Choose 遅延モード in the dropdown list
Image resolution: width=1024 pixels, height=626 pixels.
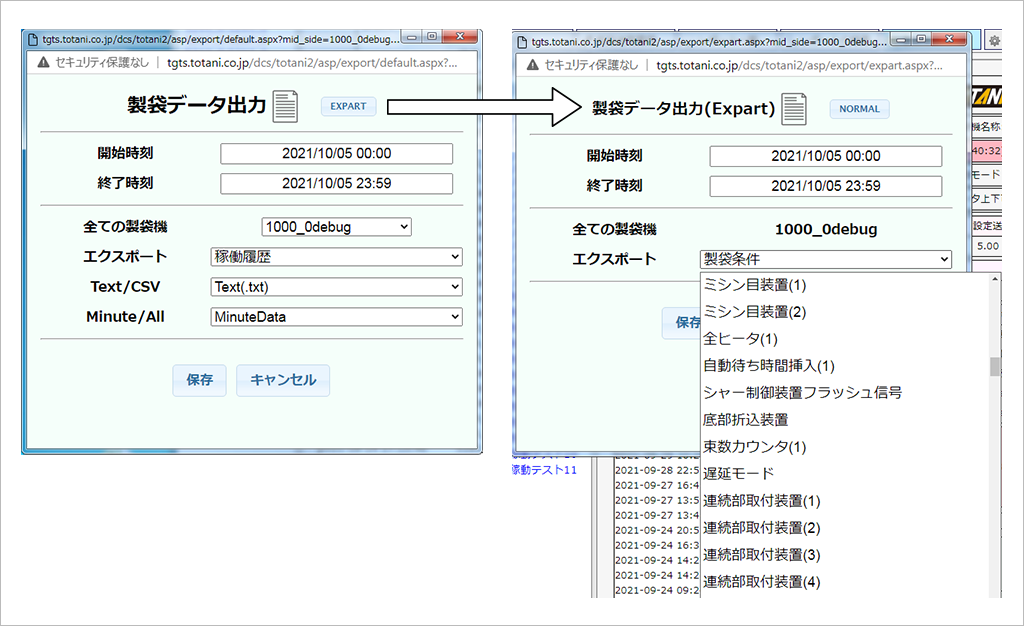pos(738,473)
